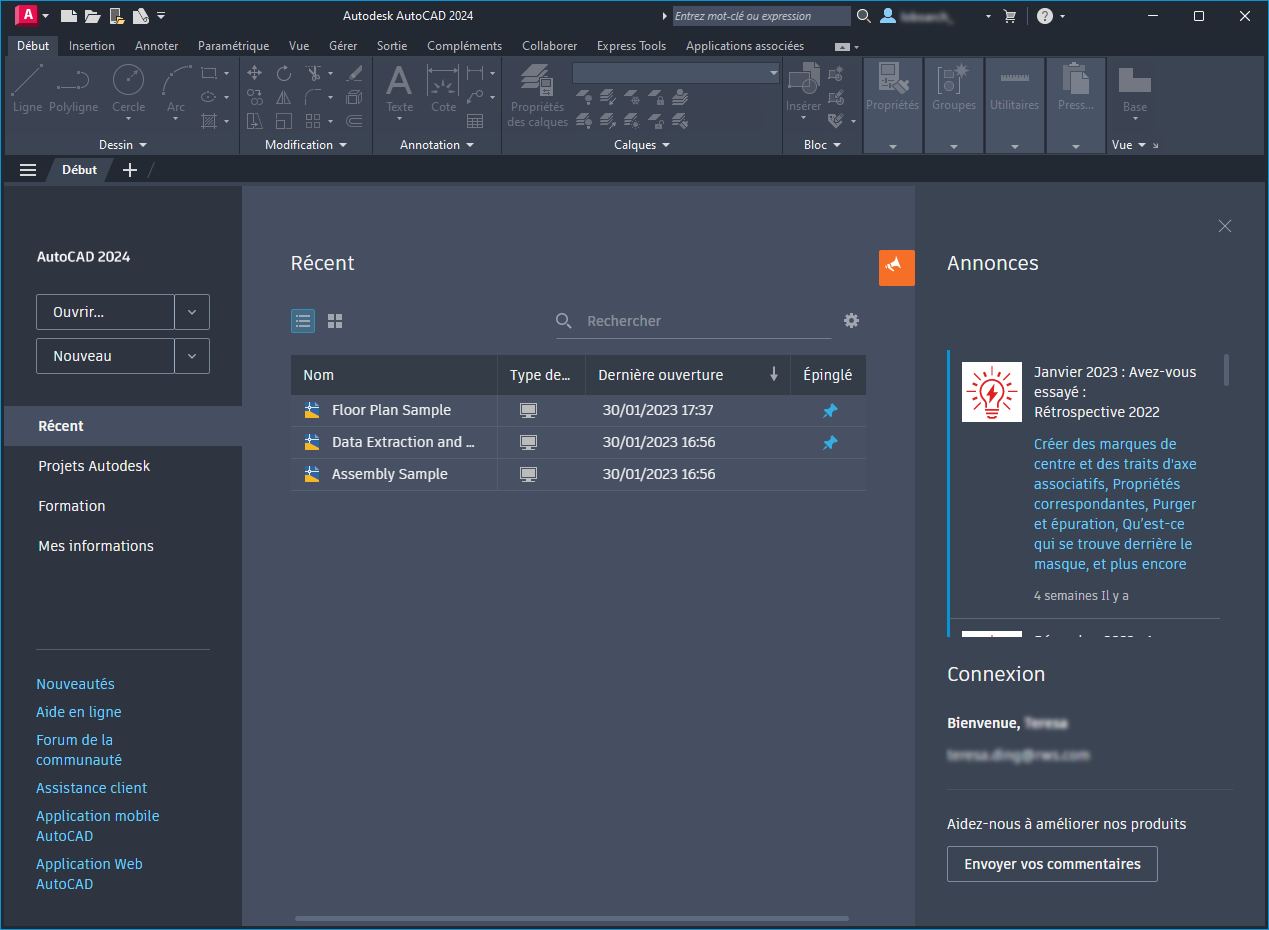Click the help question mark icon

coord(1044,16)
